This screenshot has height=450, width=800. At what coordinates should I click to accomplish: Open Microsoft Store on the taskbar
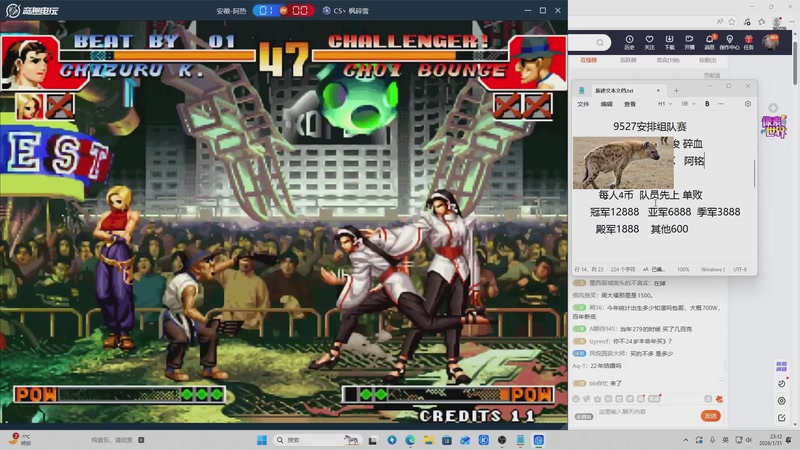[x=447, y=440]
